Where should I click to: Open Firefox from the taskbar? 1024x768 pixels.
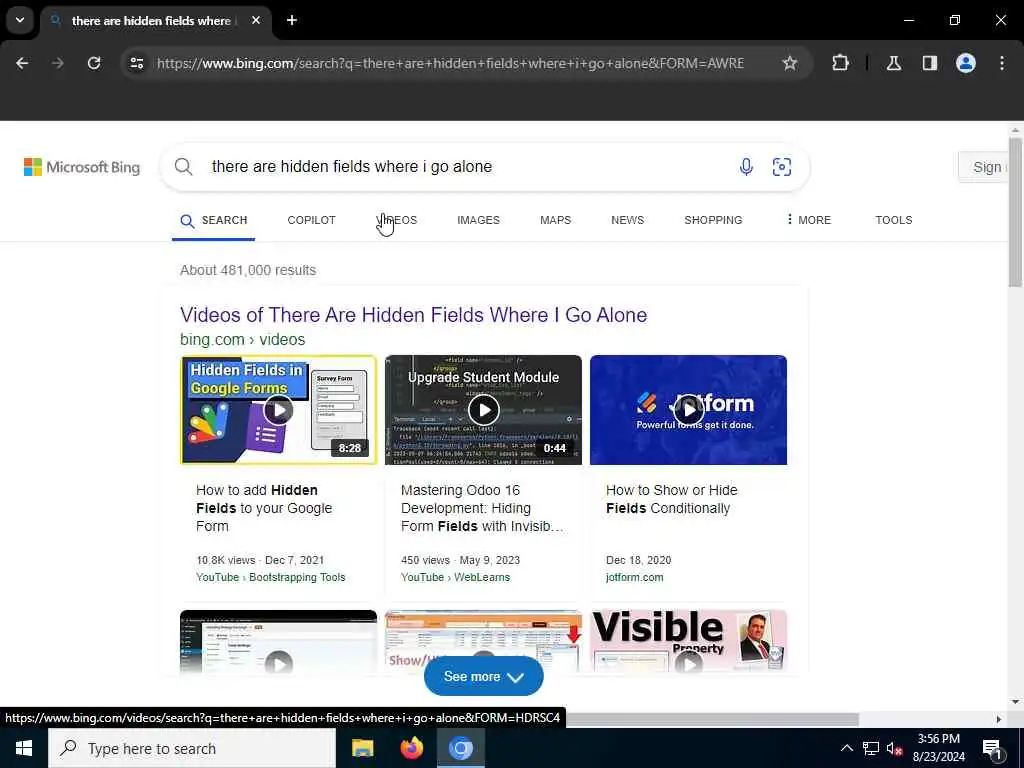click(411, 748)
